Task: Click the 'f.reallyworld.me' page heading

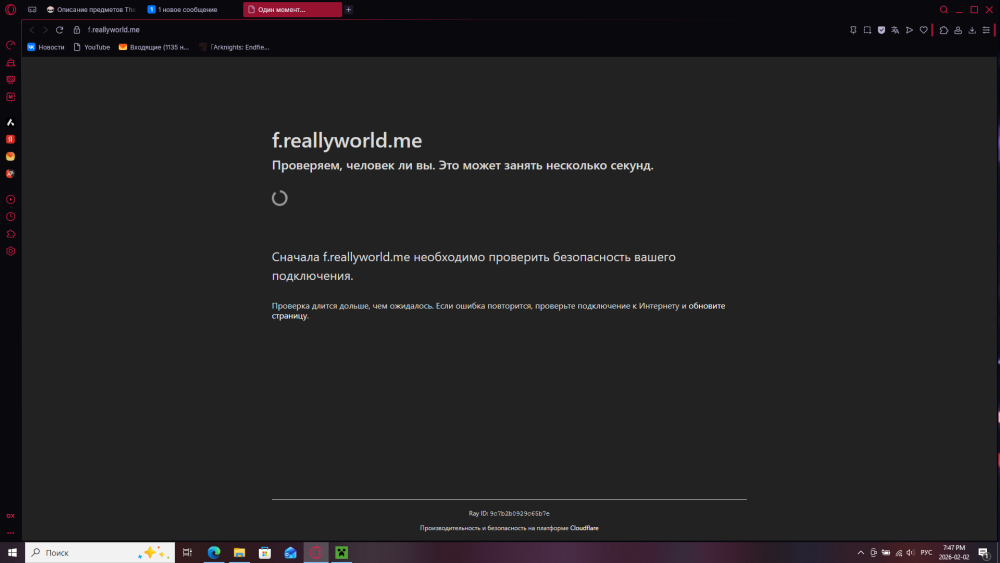Action: click(347, 140)
